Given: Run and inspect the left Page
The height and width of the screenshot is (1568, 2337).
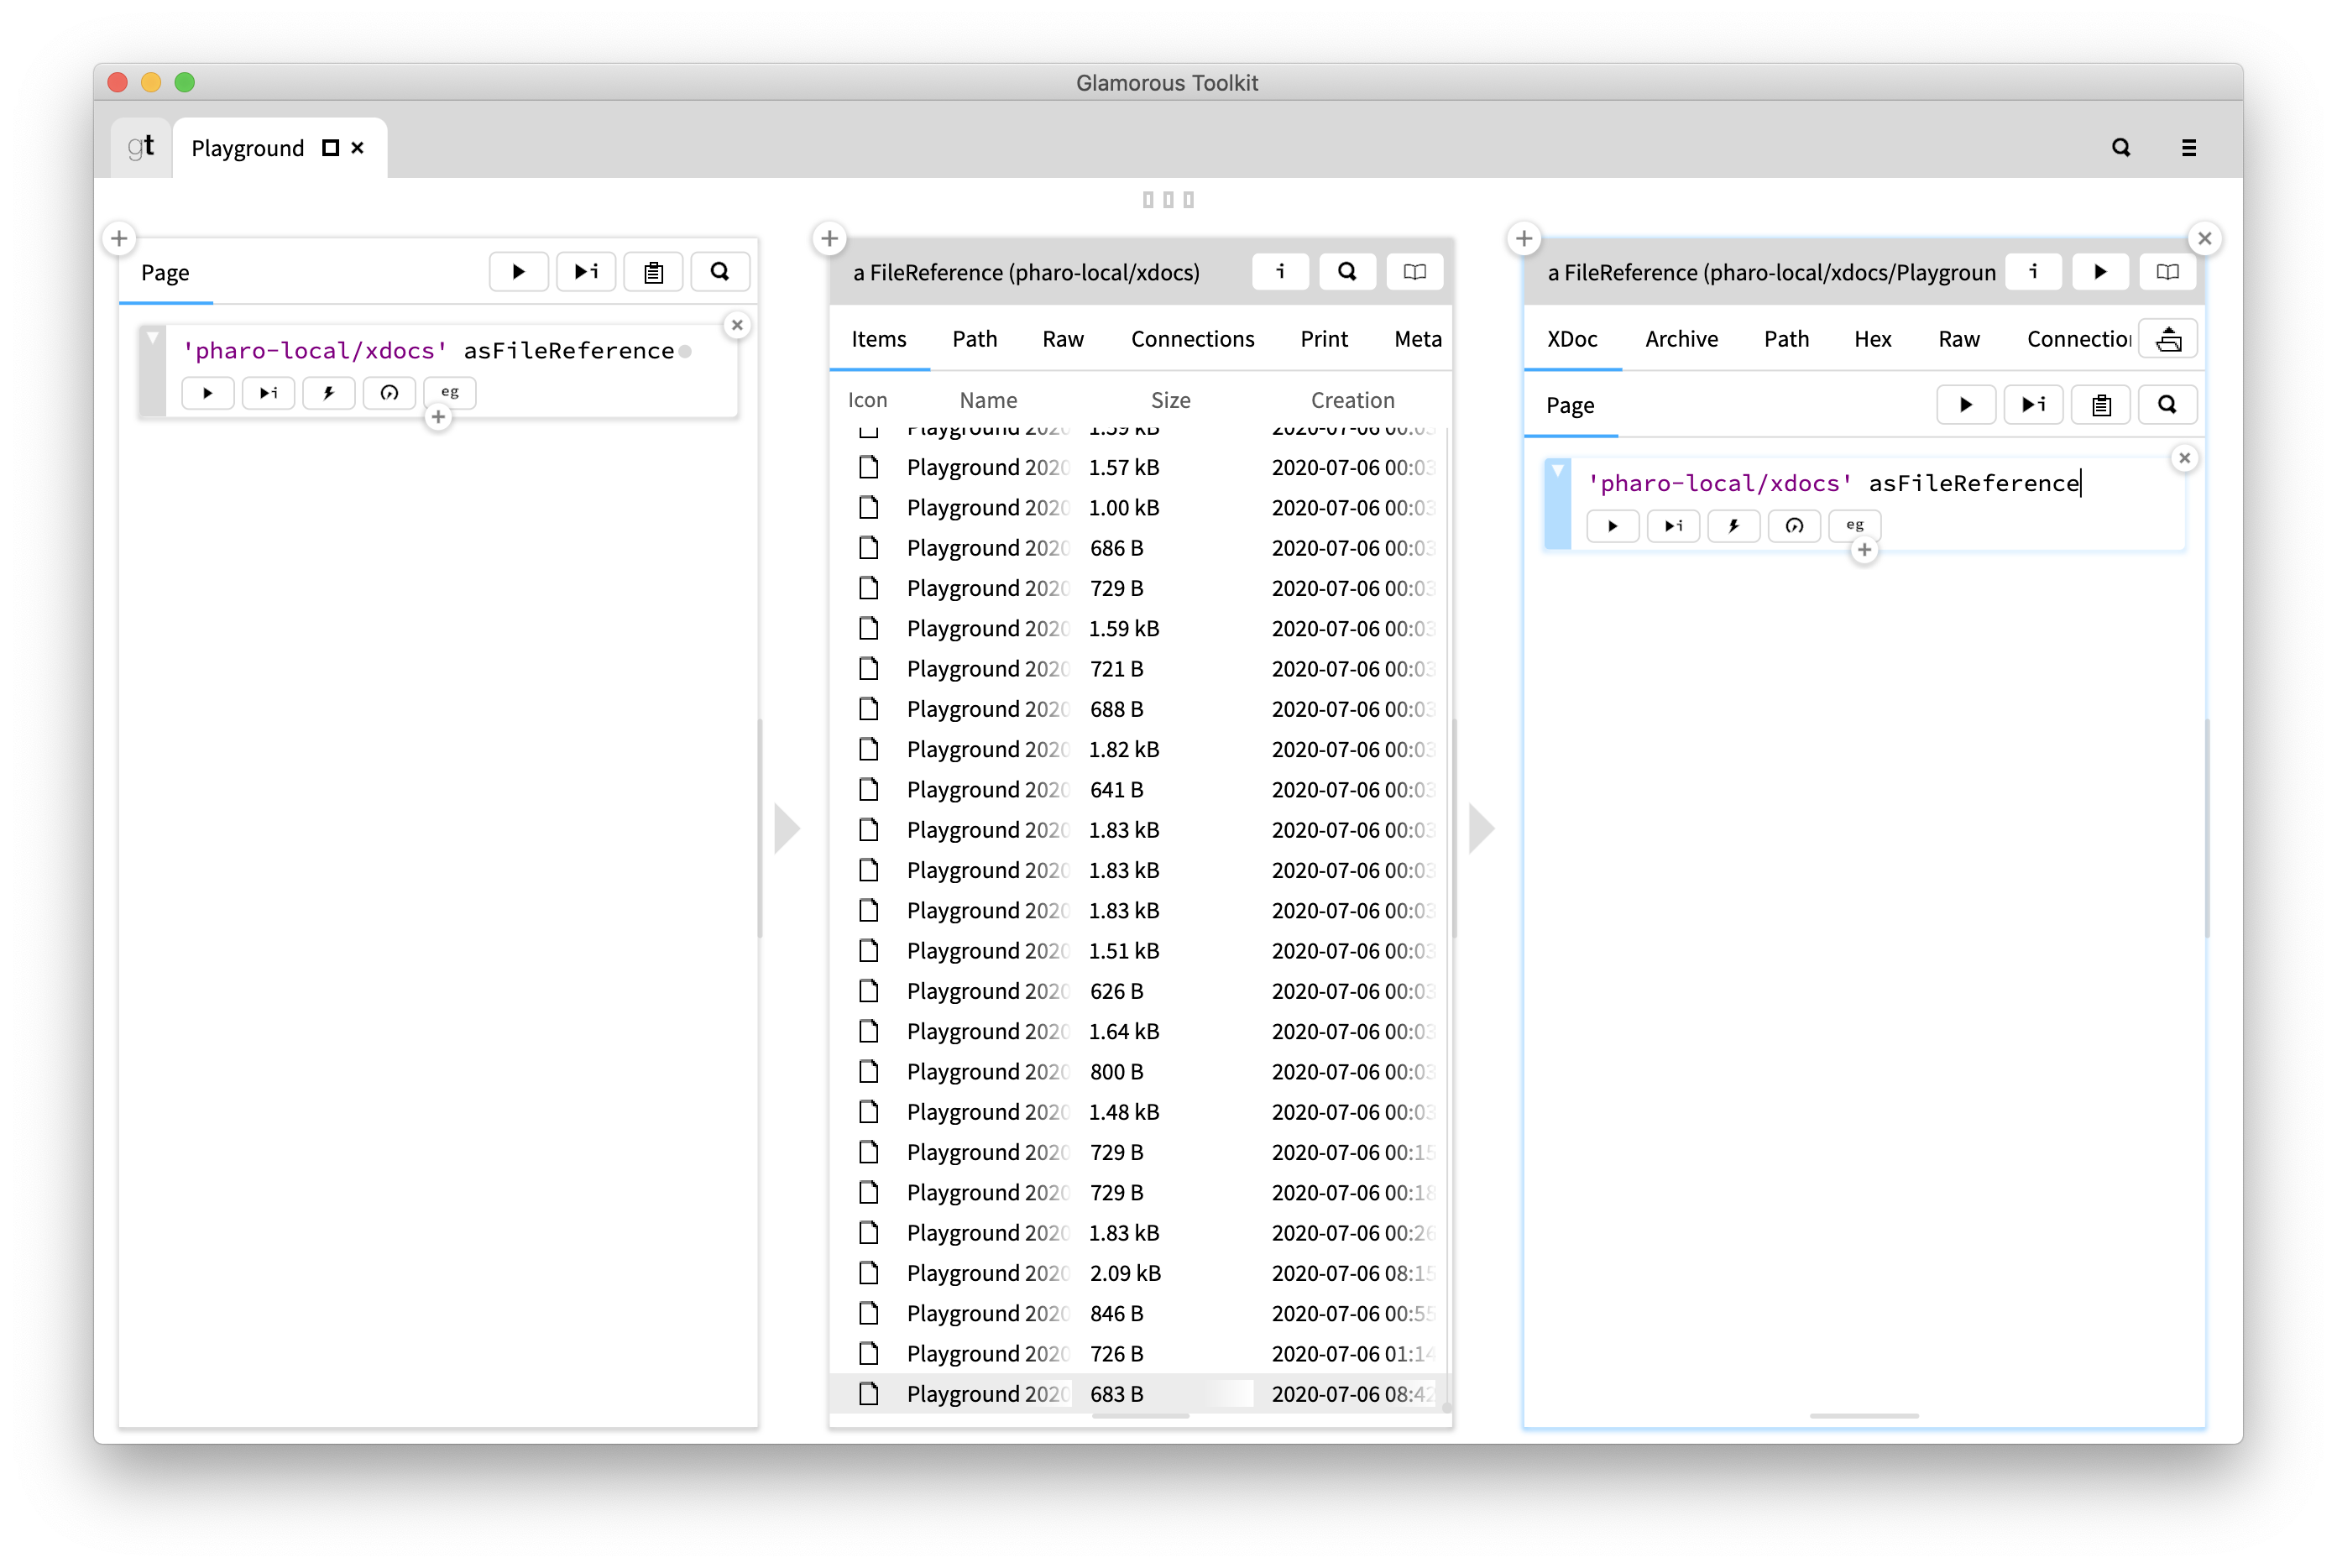Looking at the screenshot, I should [x=586, y=272].
